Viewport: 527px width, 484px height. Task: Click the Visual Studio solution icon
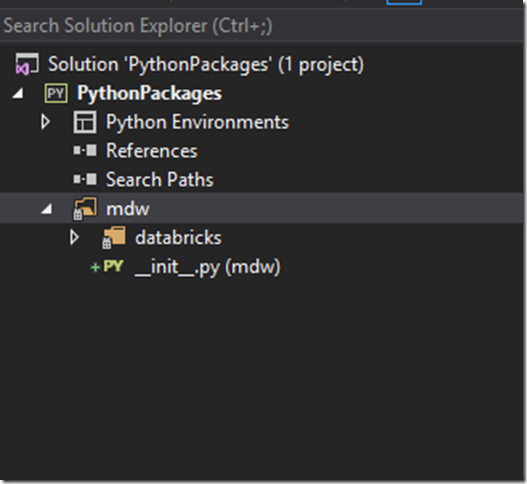[27, 64]
